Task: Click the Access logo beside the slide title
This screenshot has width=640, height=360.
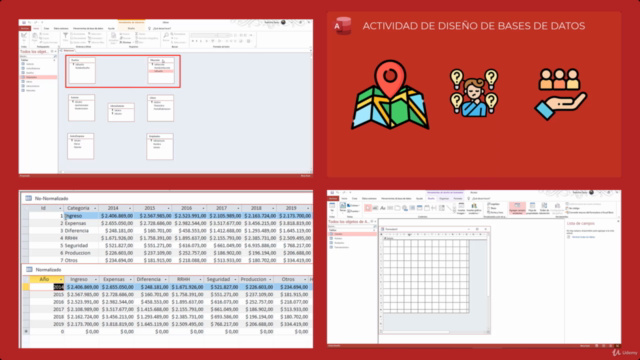Action: [x=343, y=26]
